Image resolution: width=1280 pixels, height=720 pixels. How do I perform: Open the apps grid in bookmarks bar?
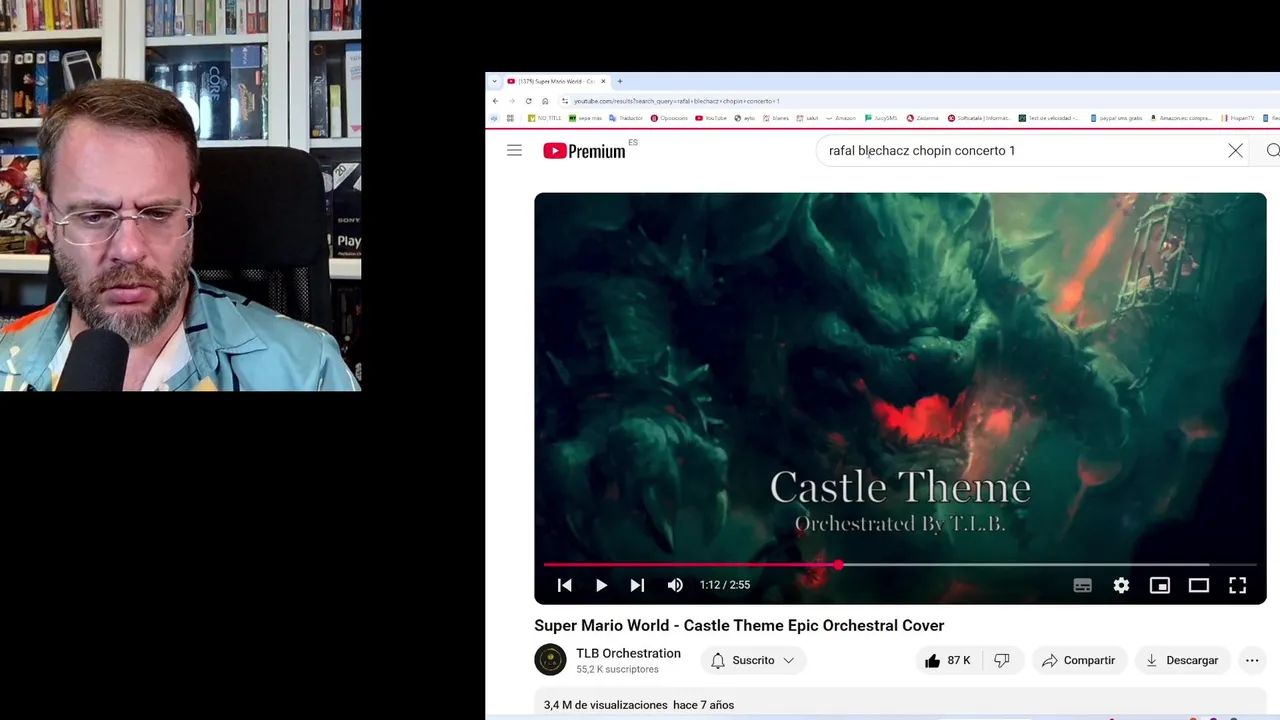click(x=510, y=118)
